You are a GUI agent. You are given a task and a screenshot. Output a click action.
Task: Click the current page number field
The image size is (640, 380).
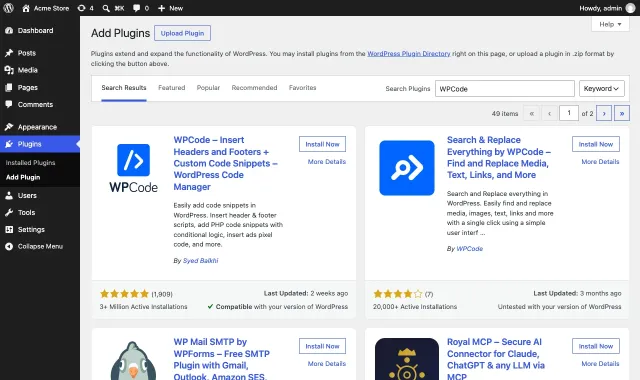tap(569, 113)
